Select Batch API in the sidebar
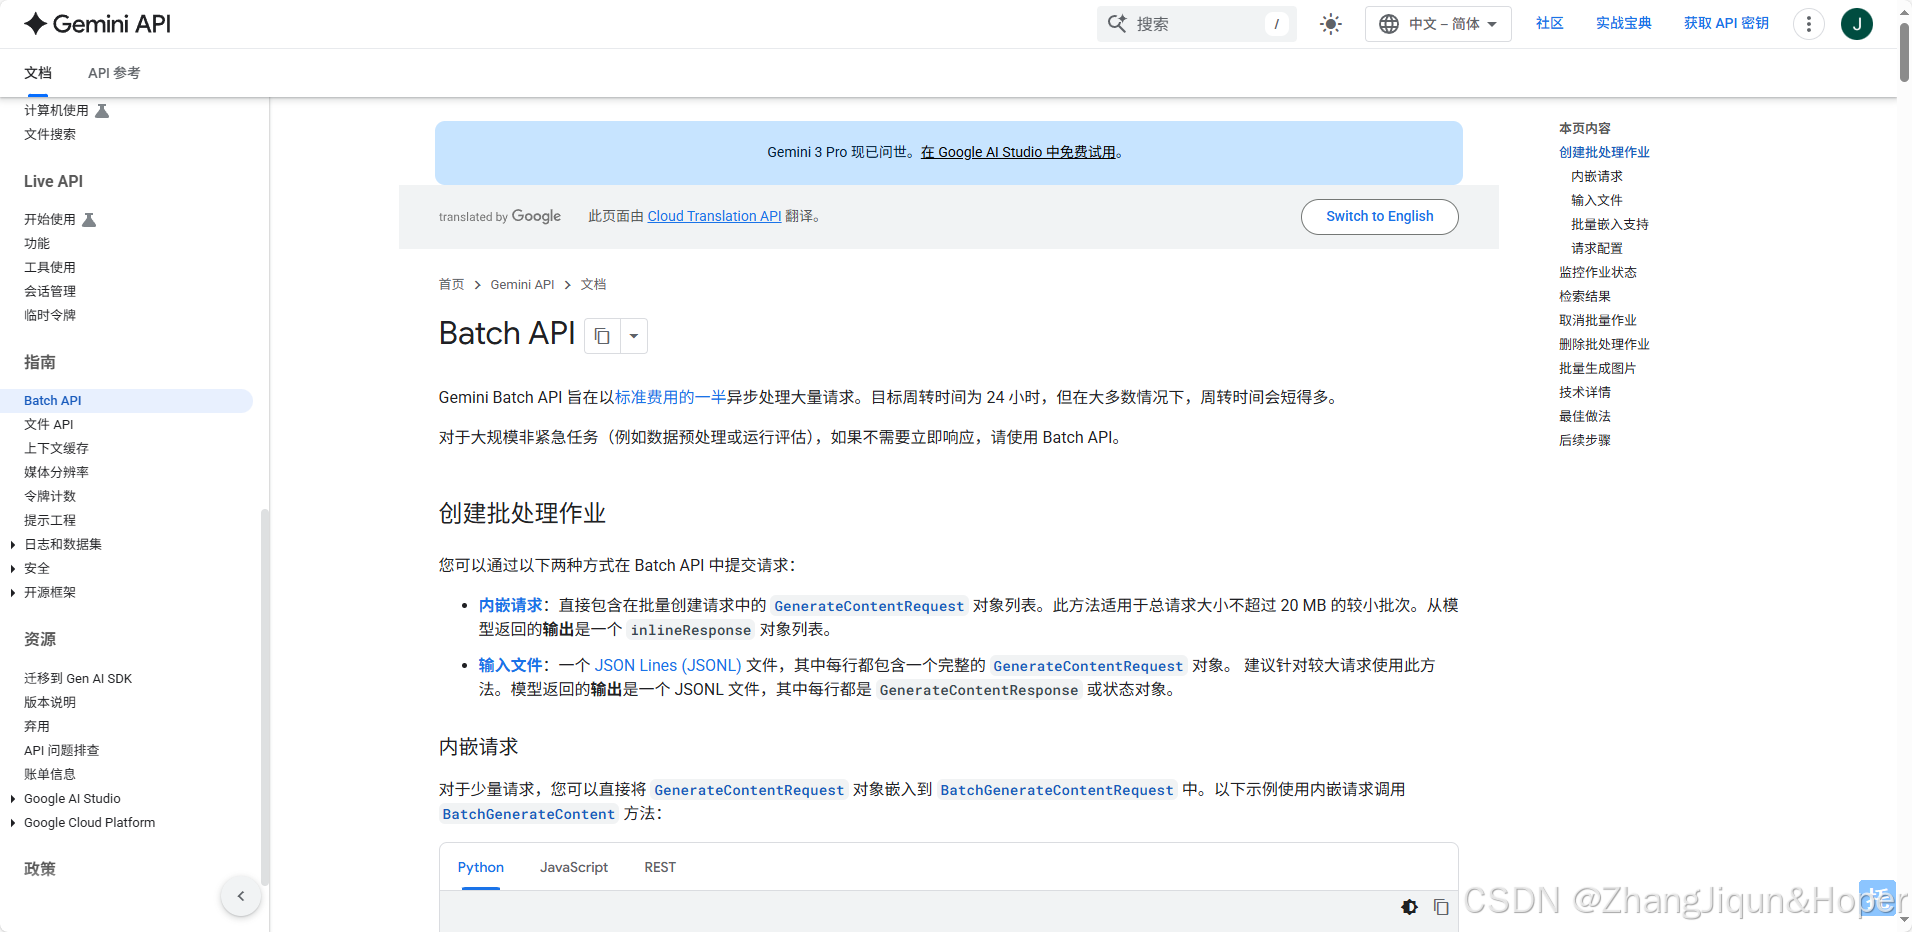The image size is (1912, 932). coord(52,400)
